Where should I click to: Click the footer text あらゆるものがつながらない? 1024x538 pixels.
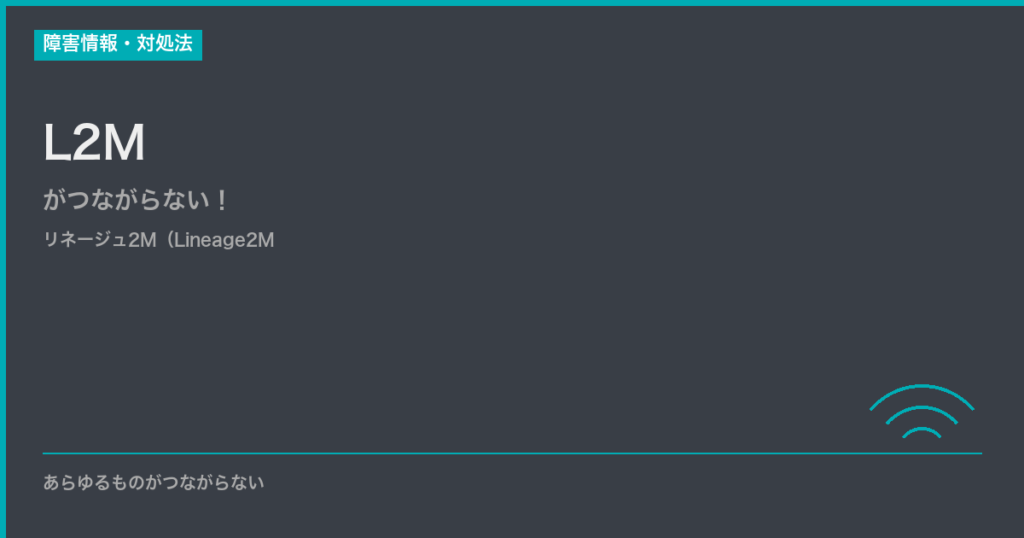[x=153, y=483]
